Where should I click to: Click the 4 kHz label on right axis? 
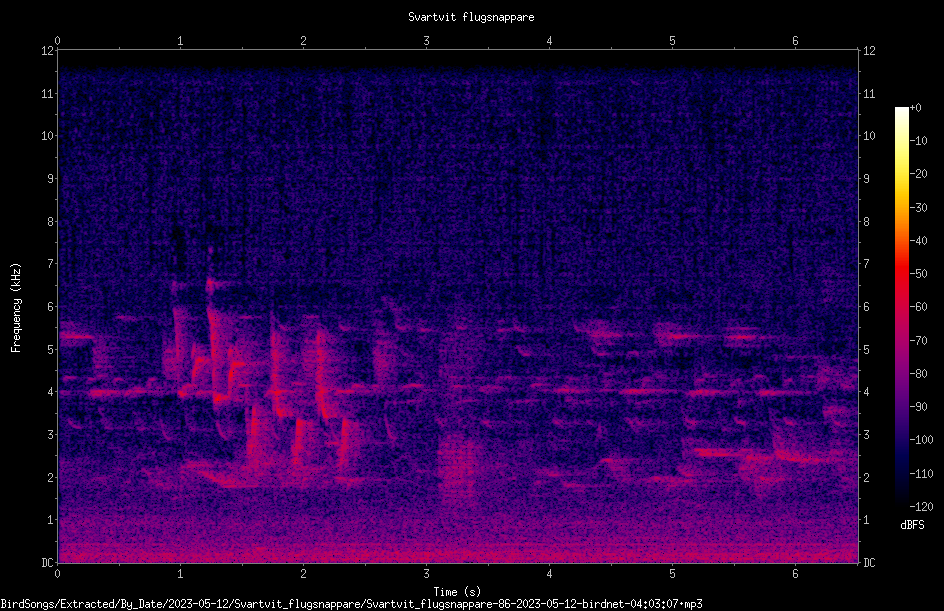point(866,392)
